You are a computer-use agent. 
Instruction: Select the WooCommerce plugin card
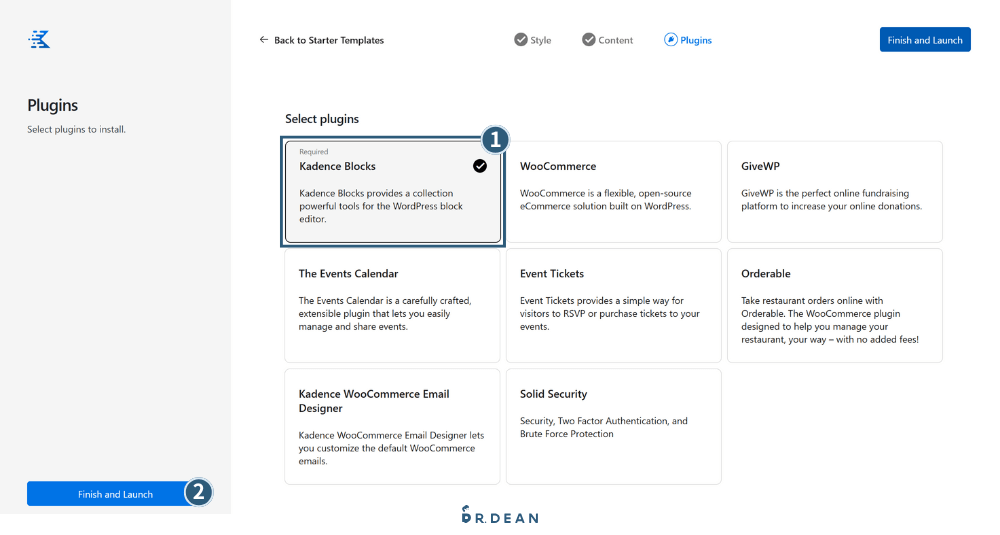click(614, 192)
